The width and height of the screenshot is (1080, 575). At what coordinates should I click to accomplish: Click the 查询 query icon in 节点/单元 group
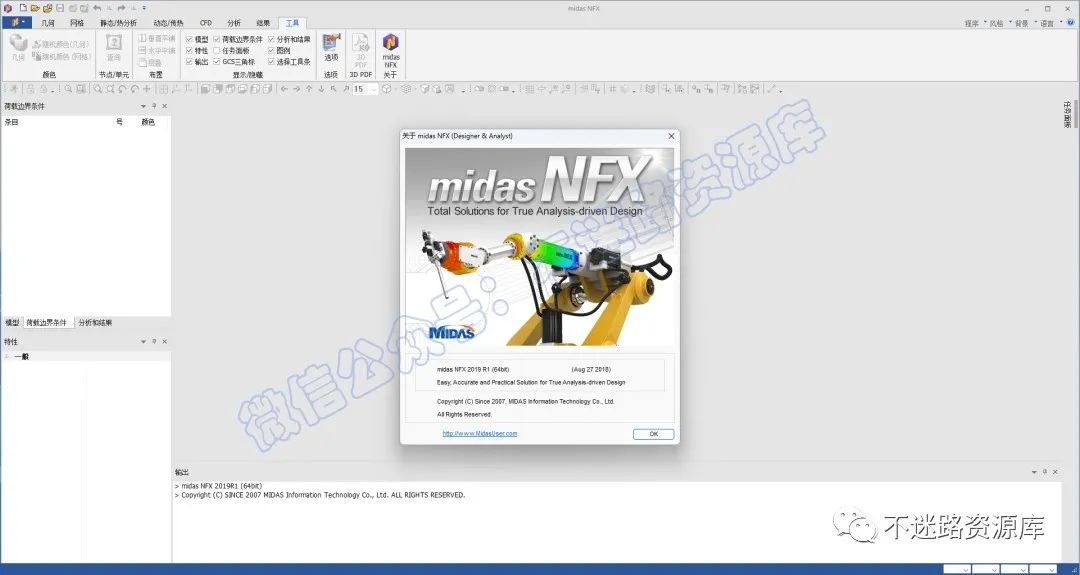coord(114,48)
